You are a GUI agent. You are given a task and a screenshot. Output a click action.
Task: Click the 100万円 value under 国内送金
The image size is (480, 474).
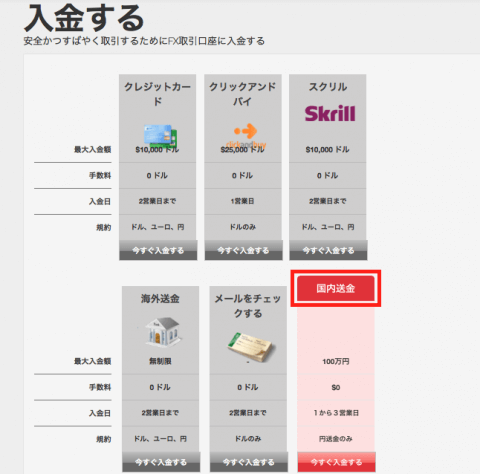[336, 361]
